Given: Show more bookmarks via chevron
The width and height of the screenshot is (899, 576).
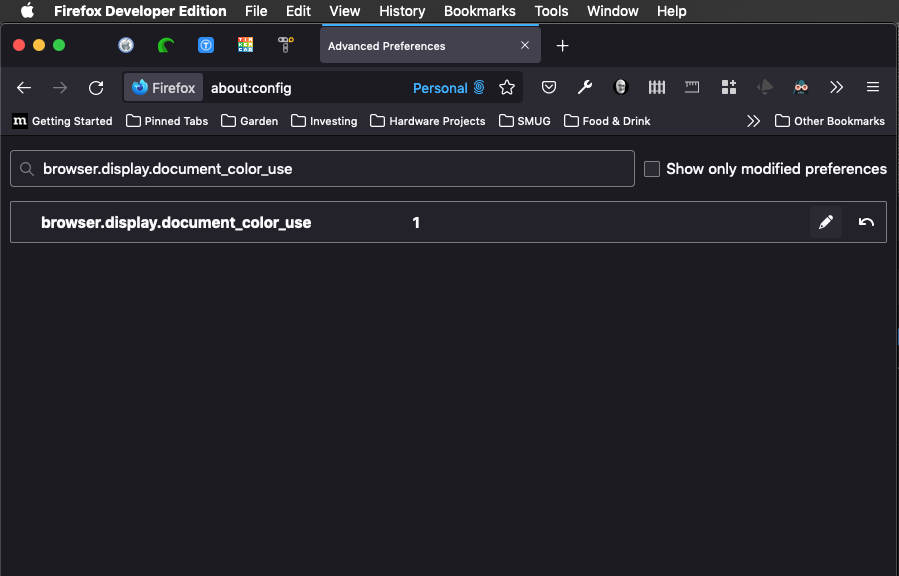Looking at the screenshot, I should [753, 121].
